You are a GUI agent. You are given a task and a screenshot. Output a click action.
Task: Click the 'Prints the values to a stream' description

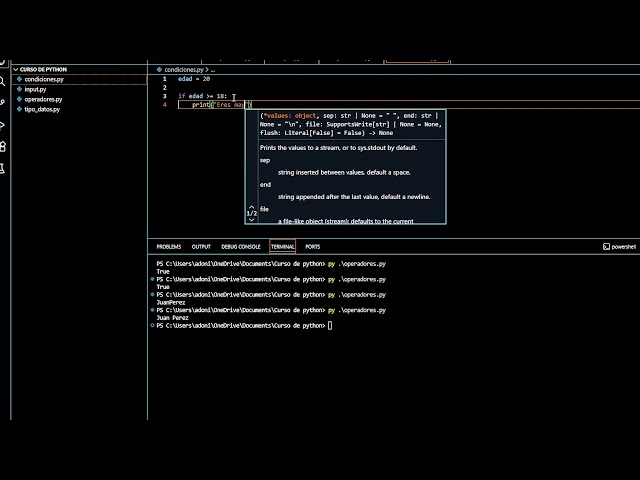pos(338,148)
